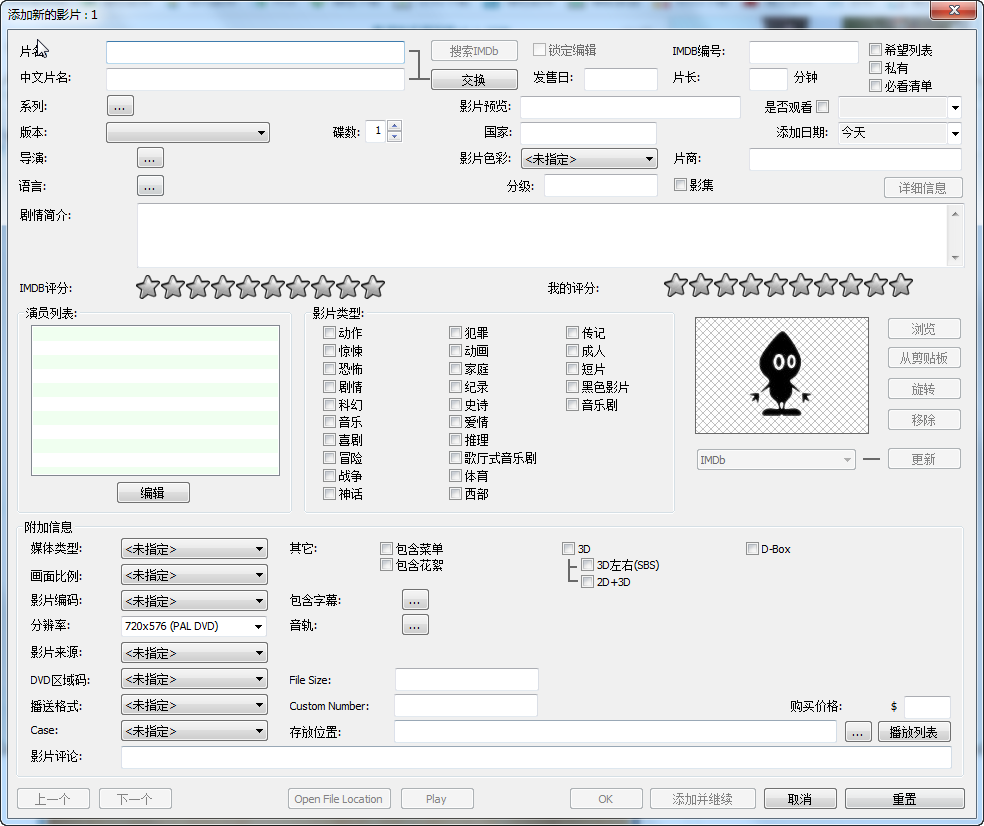Click the 浏览 cover browse button
This screenshot has width=984, height=826.
924,328
